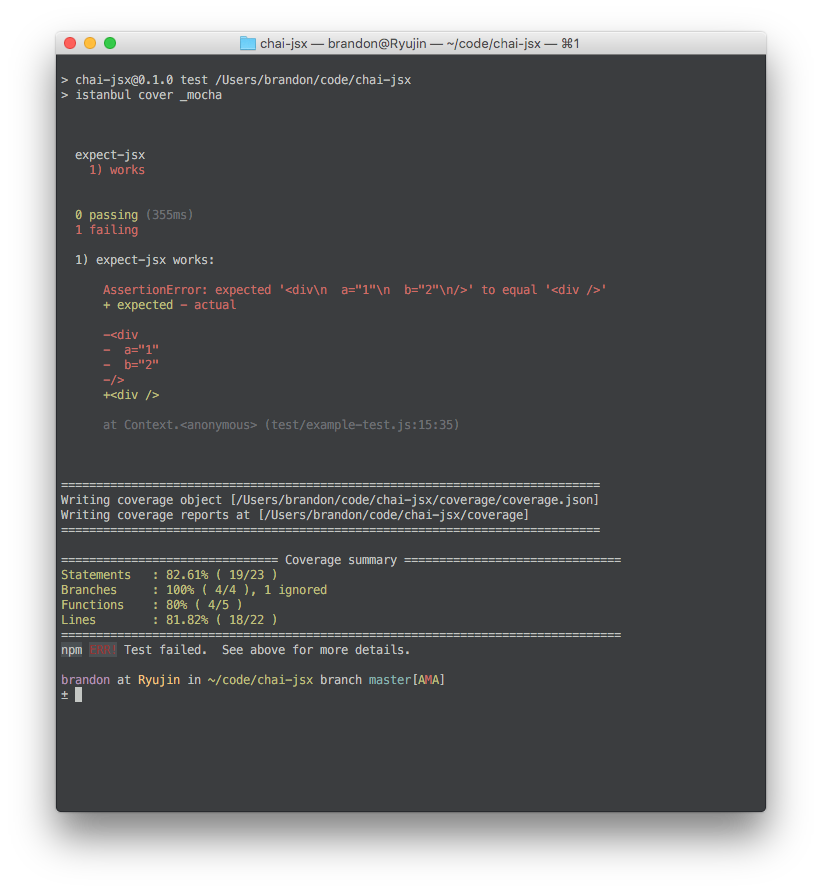
Task: Click the diff line '+<div />'
Action: click(131, 395)
